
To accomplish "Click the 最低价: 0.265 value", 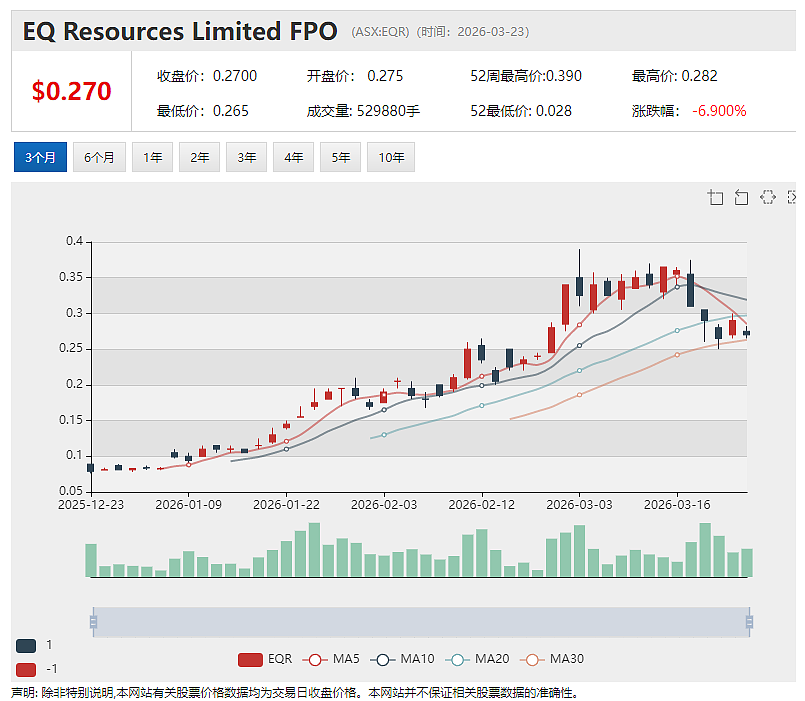I will (203, 111).
